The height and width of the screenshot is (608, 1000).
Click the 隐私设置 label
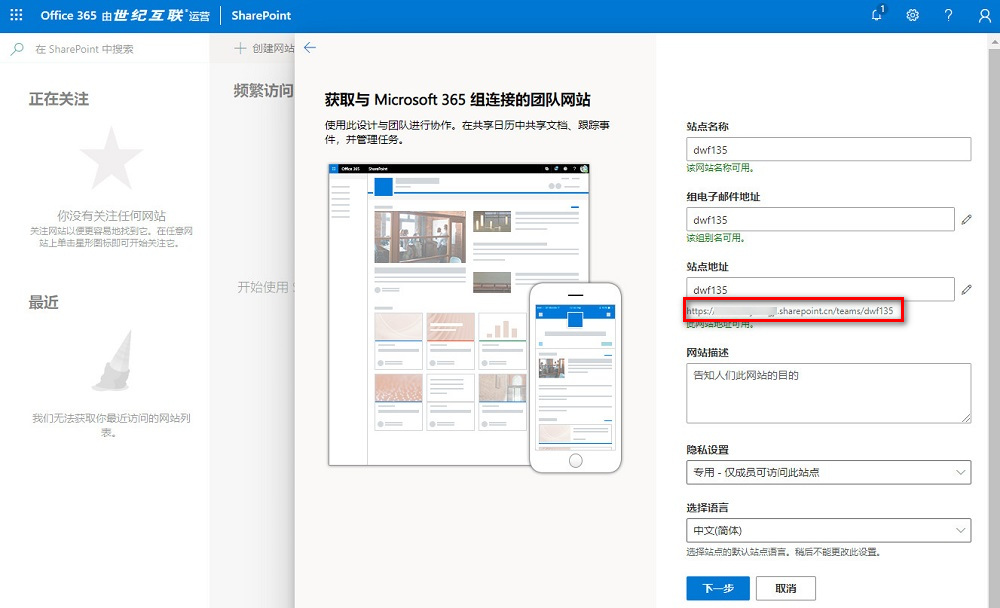[x=707, y=450]
